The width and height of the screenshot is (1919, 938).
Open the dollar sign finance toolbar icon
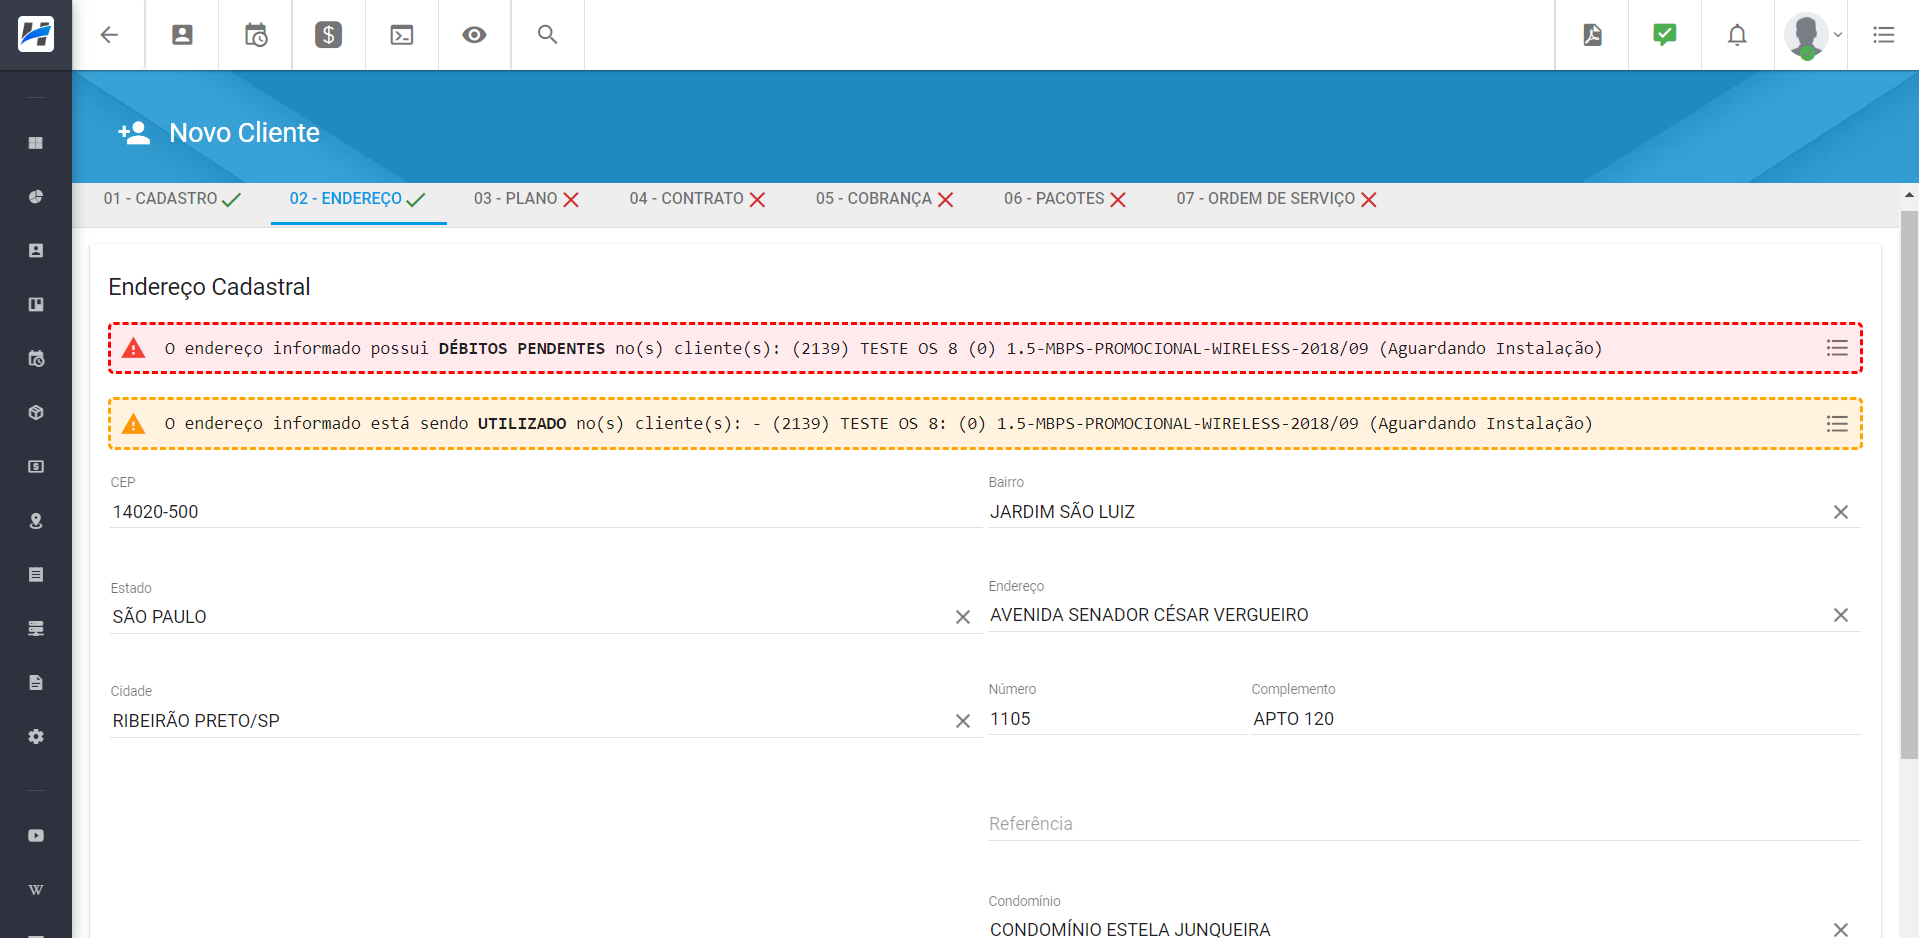coord(329,35)
